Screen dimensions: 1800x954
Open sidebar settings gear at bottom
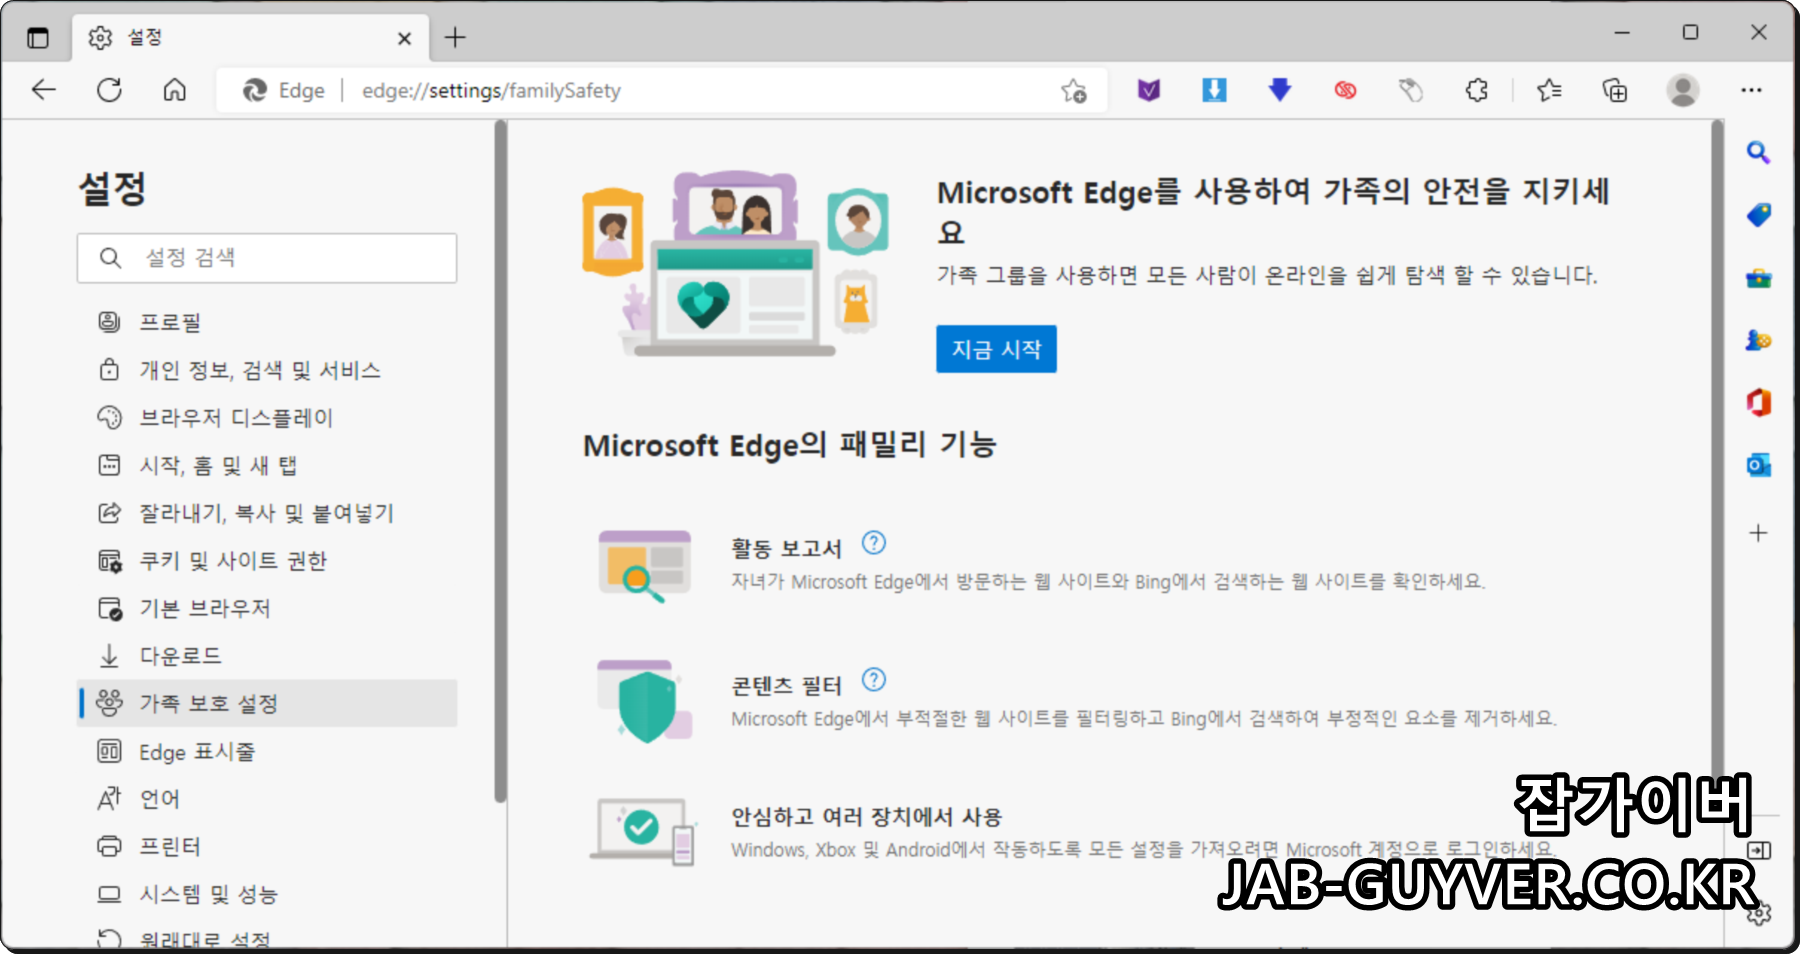coord(1759,913)
